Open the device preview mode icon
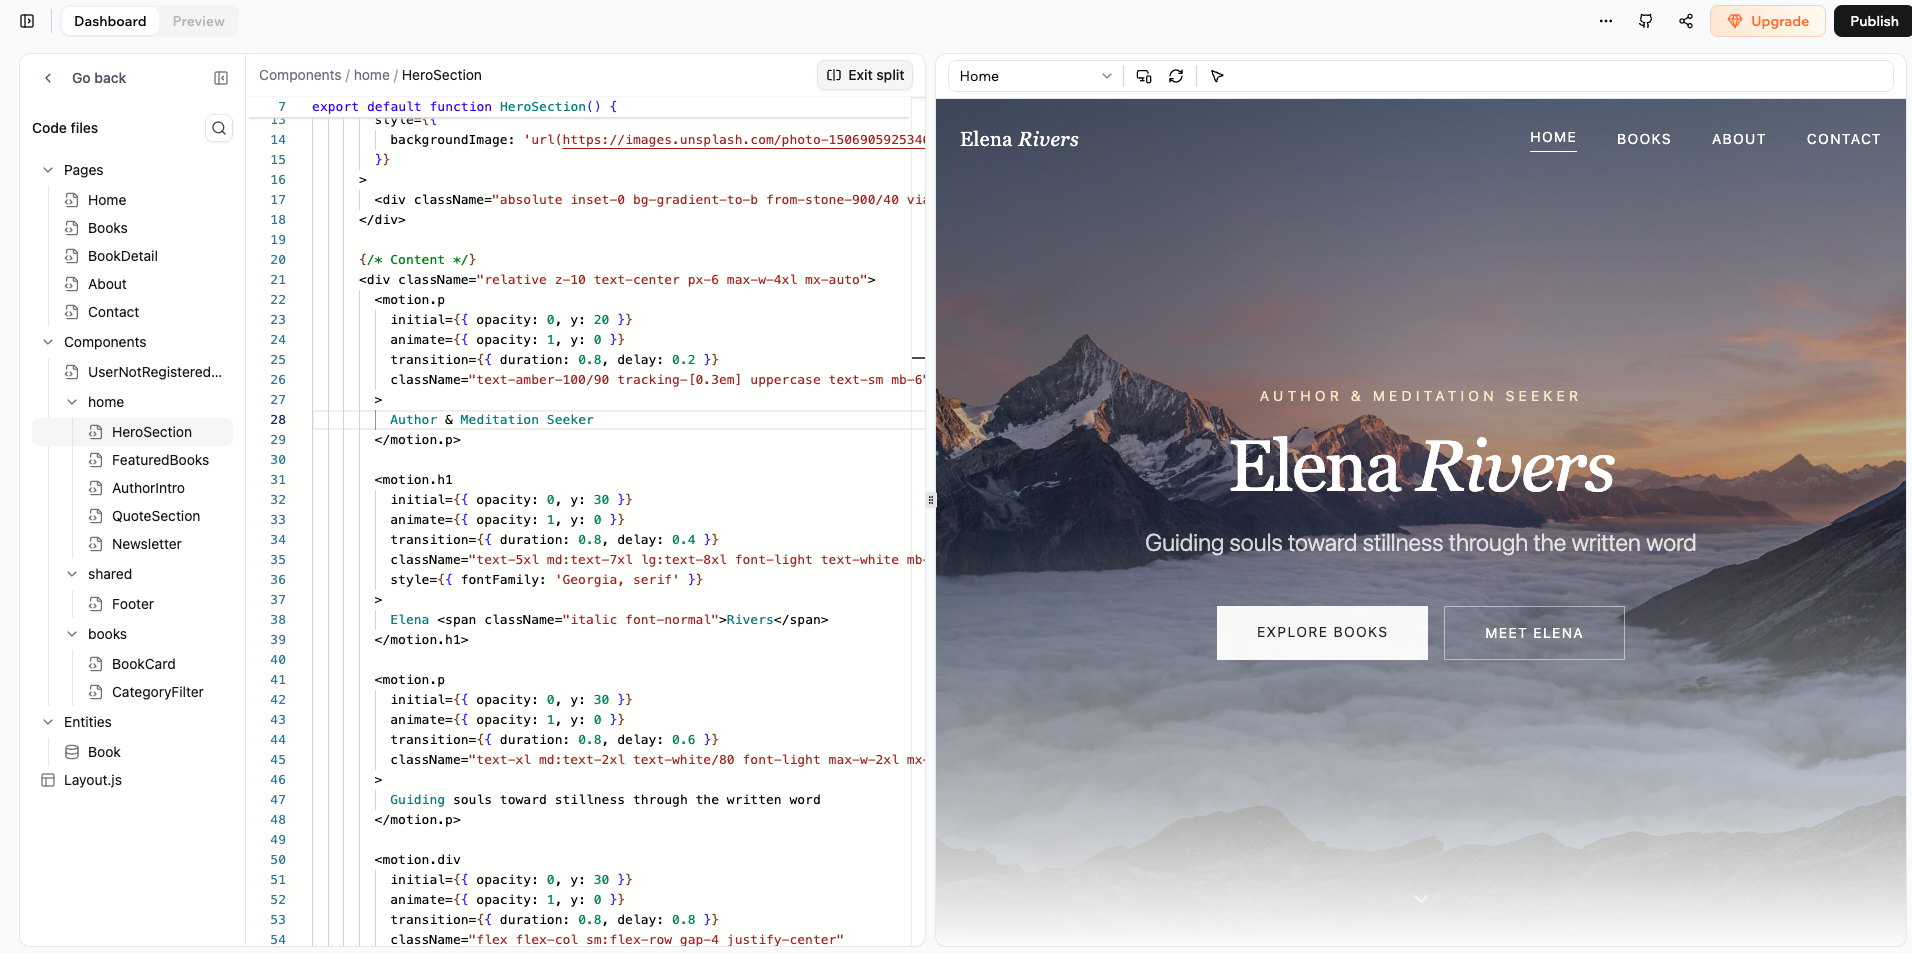 coord(1143,76)
